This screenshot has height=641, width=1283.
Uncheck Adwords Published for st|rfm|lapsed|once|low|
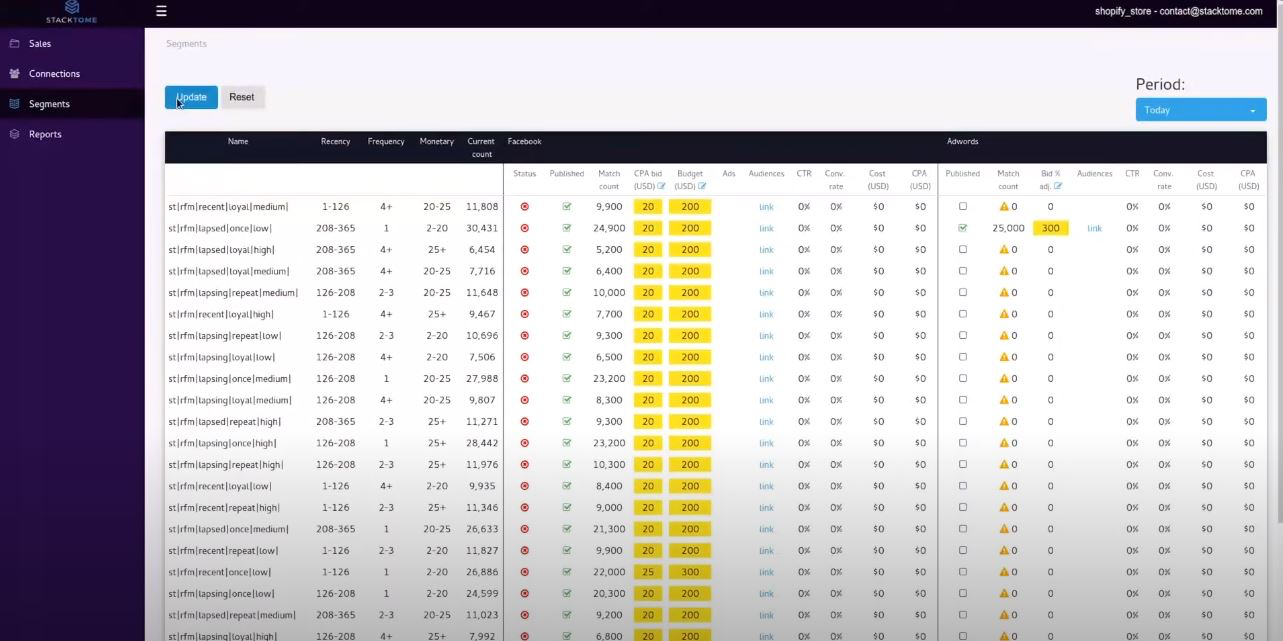(x=963, y=228)
